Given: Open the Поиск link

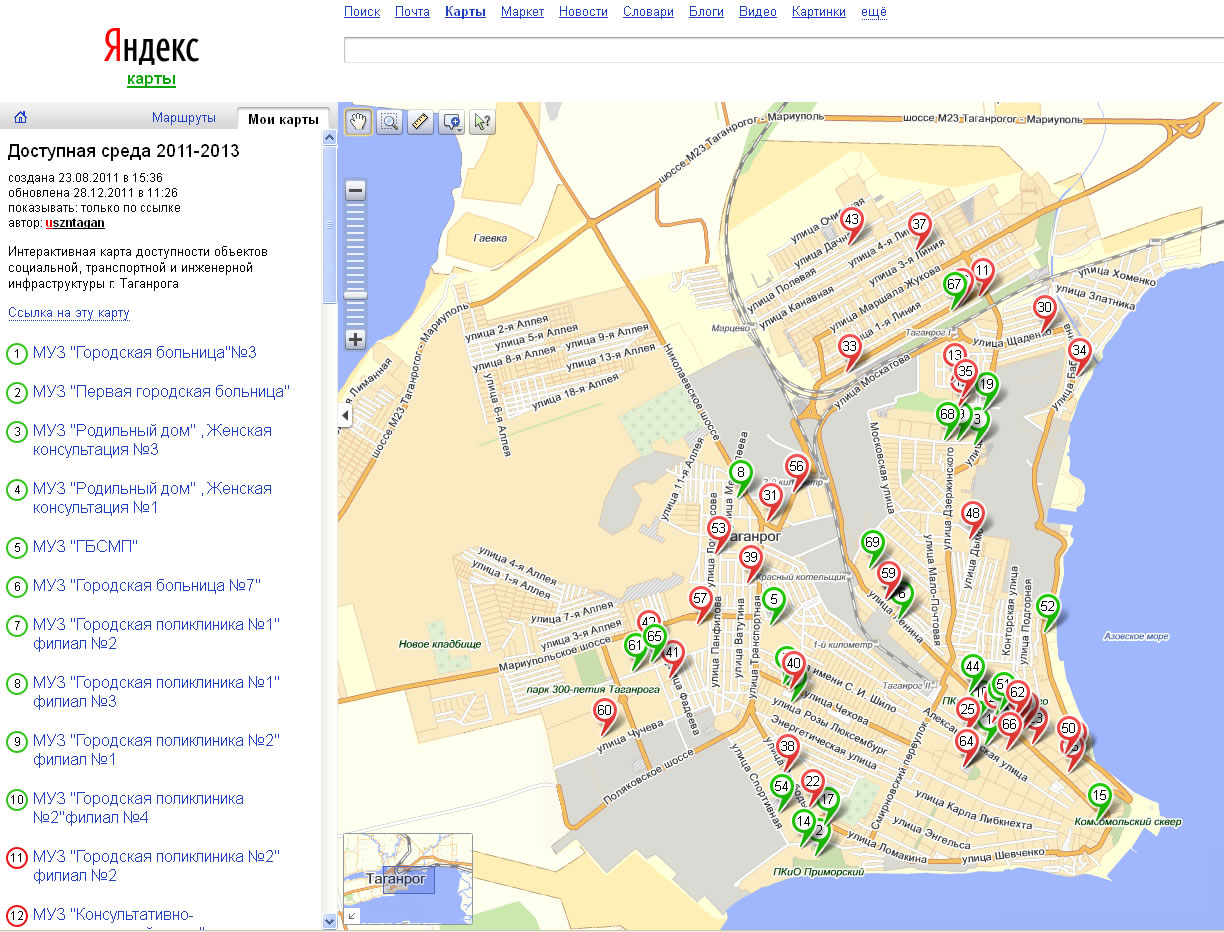Looking at the screenshot, I should pyautogui.click(x=362, y=12).
